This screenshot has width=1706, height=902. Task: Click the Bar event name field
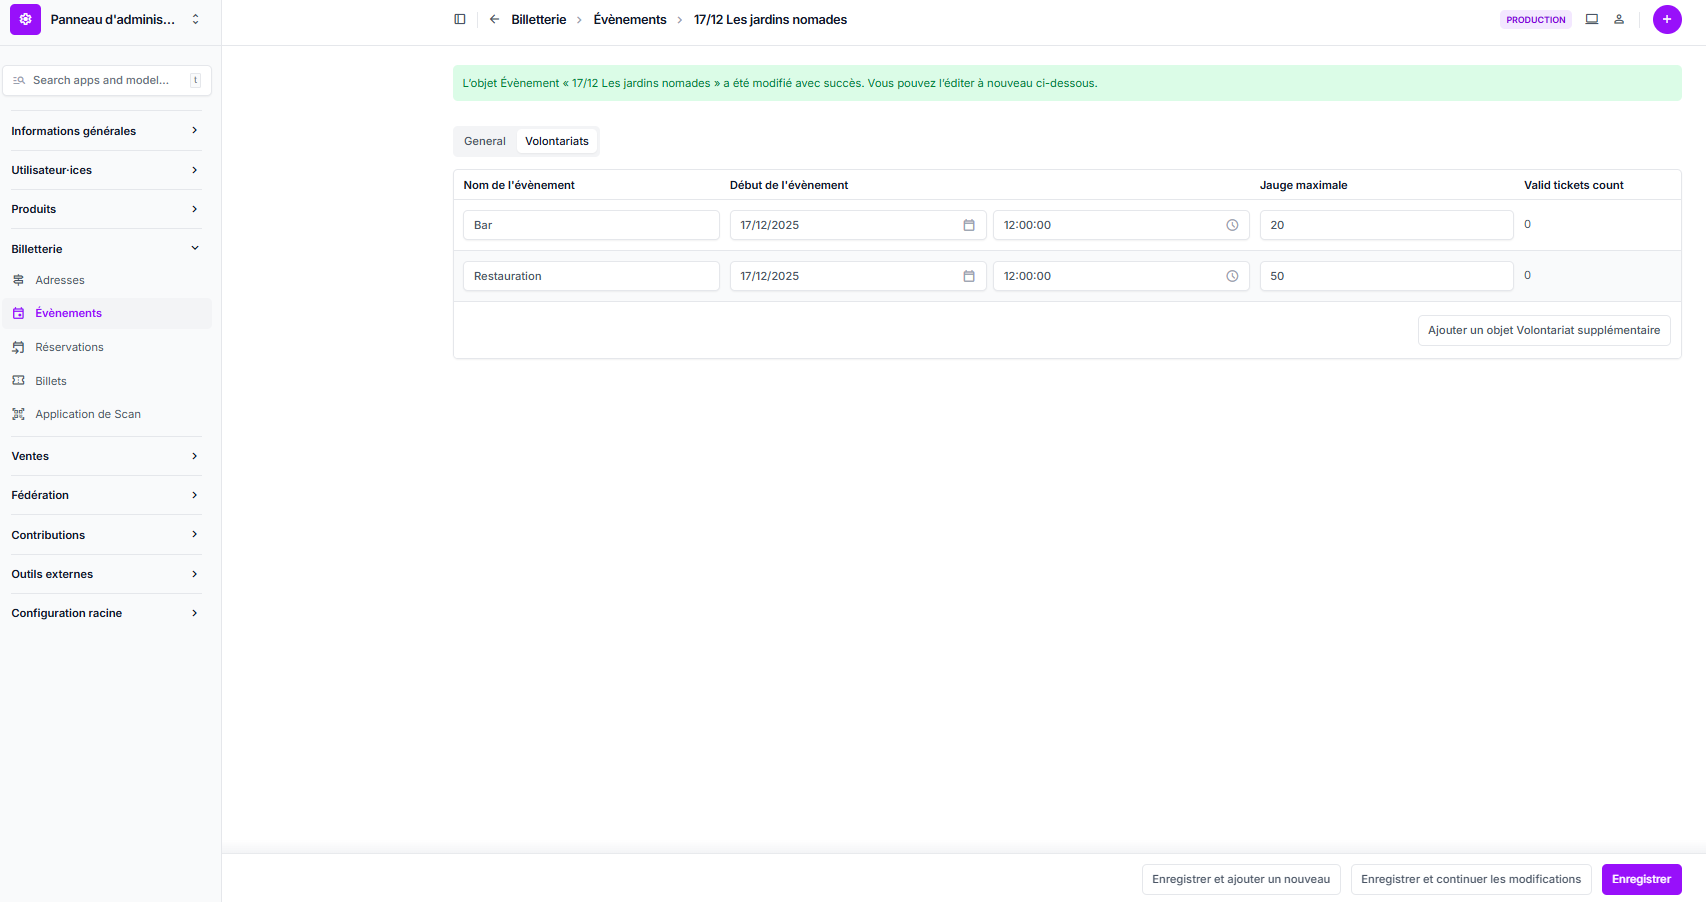(x=590, y=225)
